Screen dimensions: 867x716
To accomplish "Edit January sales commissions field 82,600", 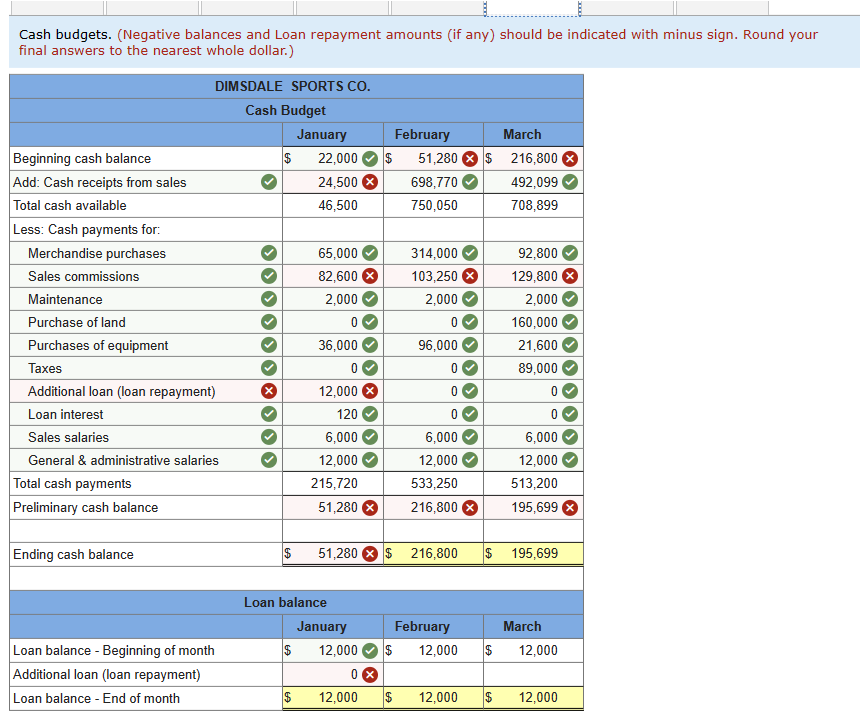I will click(x=332, y=276).
